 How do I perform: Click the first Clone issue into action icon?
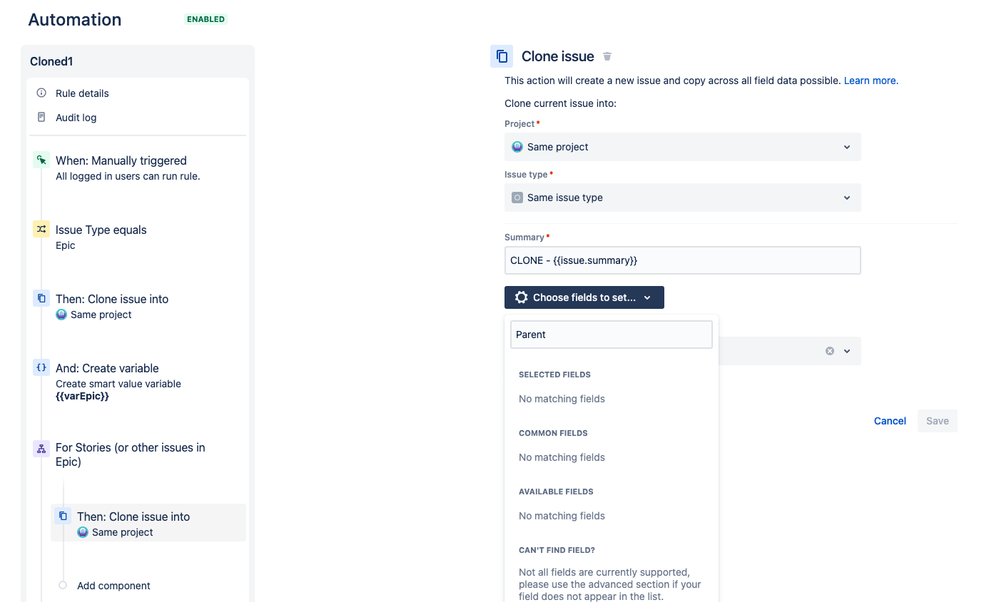click(x=41, y=298)
